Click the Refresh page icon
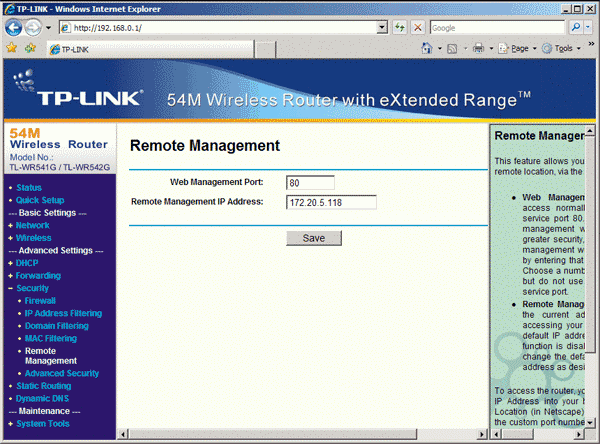Image resolution: width=600 pixels, height=444 pixels. pos(400,28)
